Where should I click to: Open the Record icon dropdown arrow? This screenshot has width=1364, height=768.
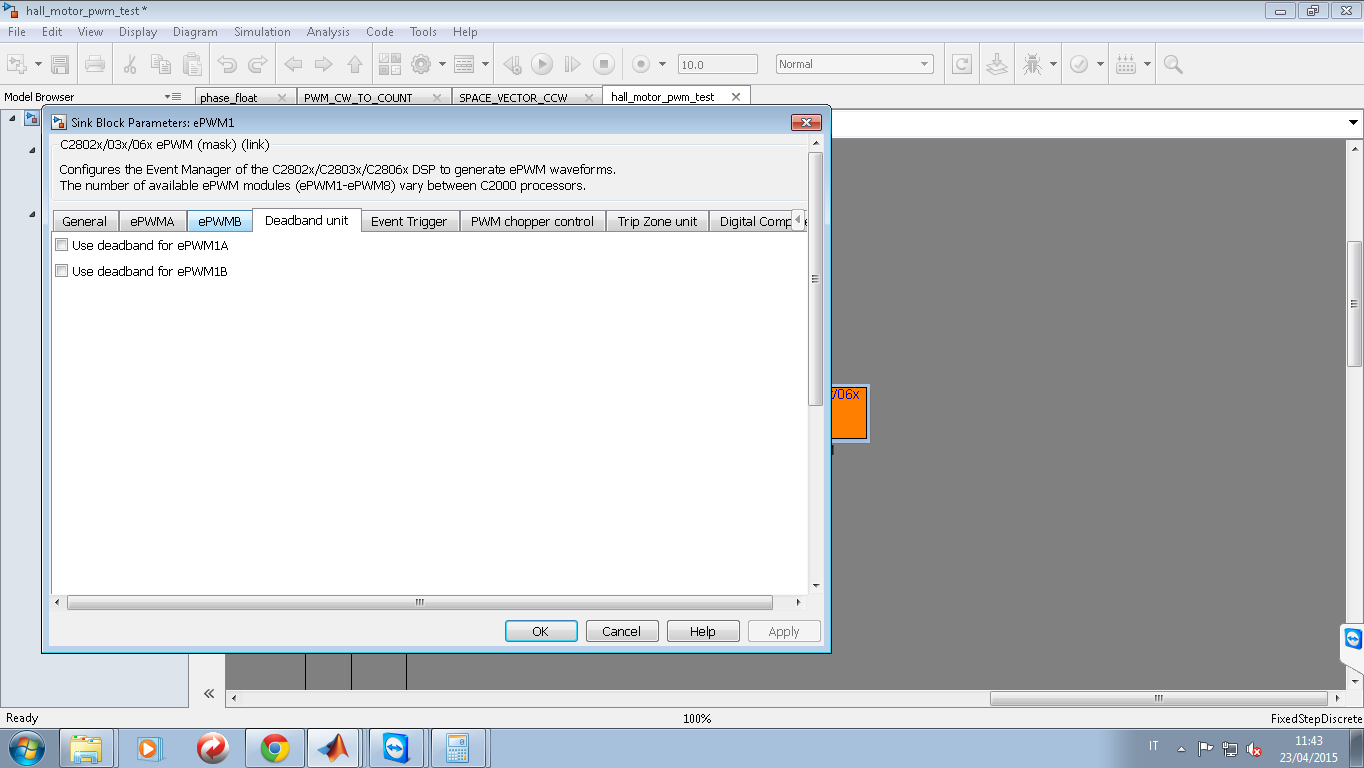coord(662,64)
